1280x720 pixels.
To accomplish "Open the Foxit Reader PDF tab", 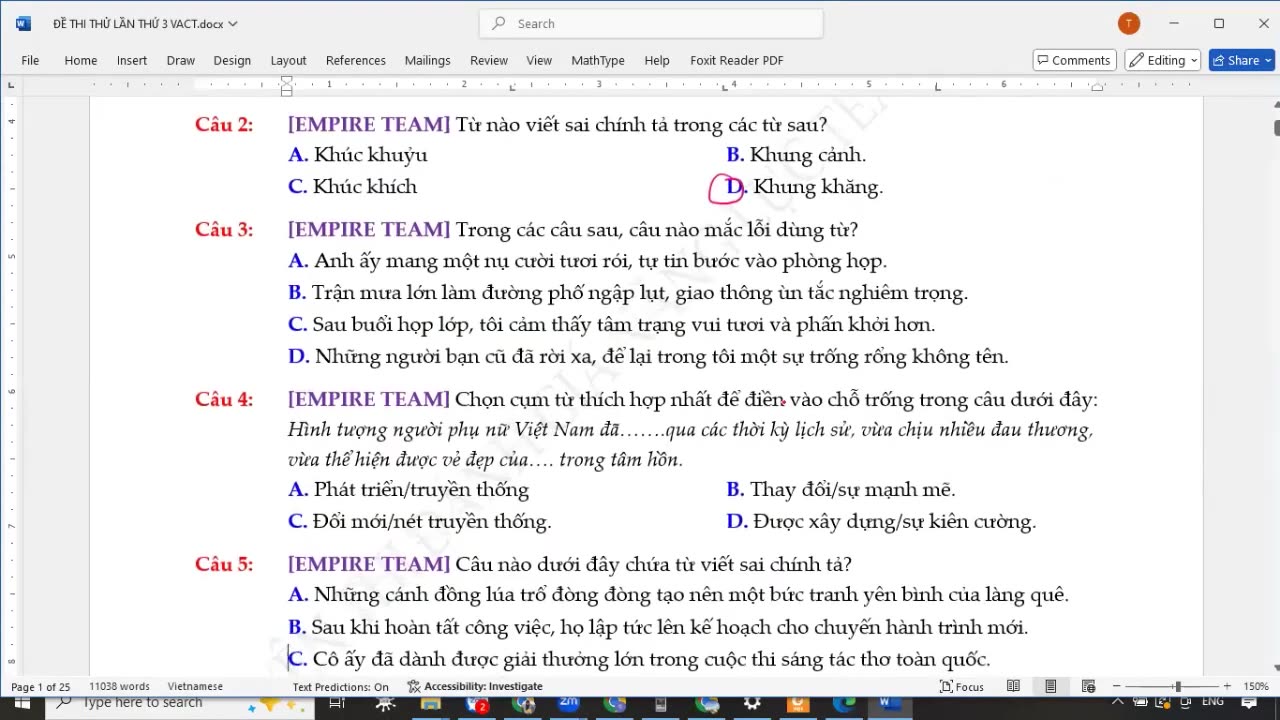I will pyautogui.click(x=737, y=60).
